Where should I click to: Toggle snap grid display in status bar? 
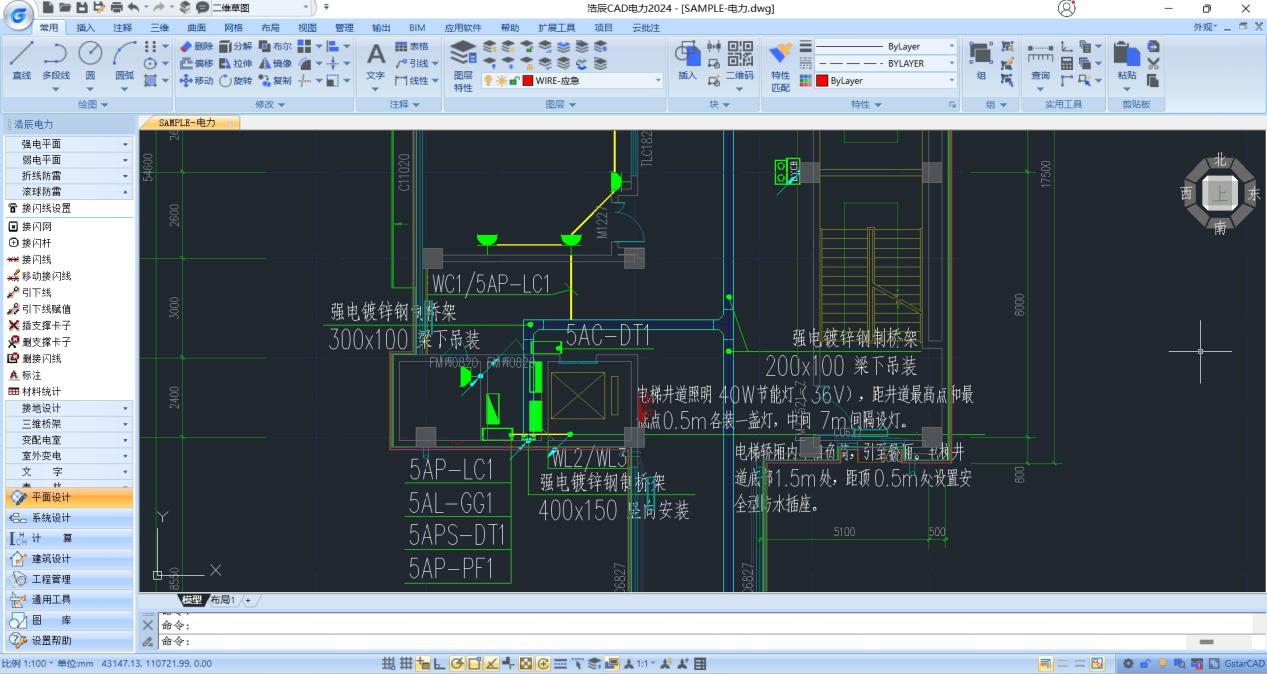coord(388,664)
